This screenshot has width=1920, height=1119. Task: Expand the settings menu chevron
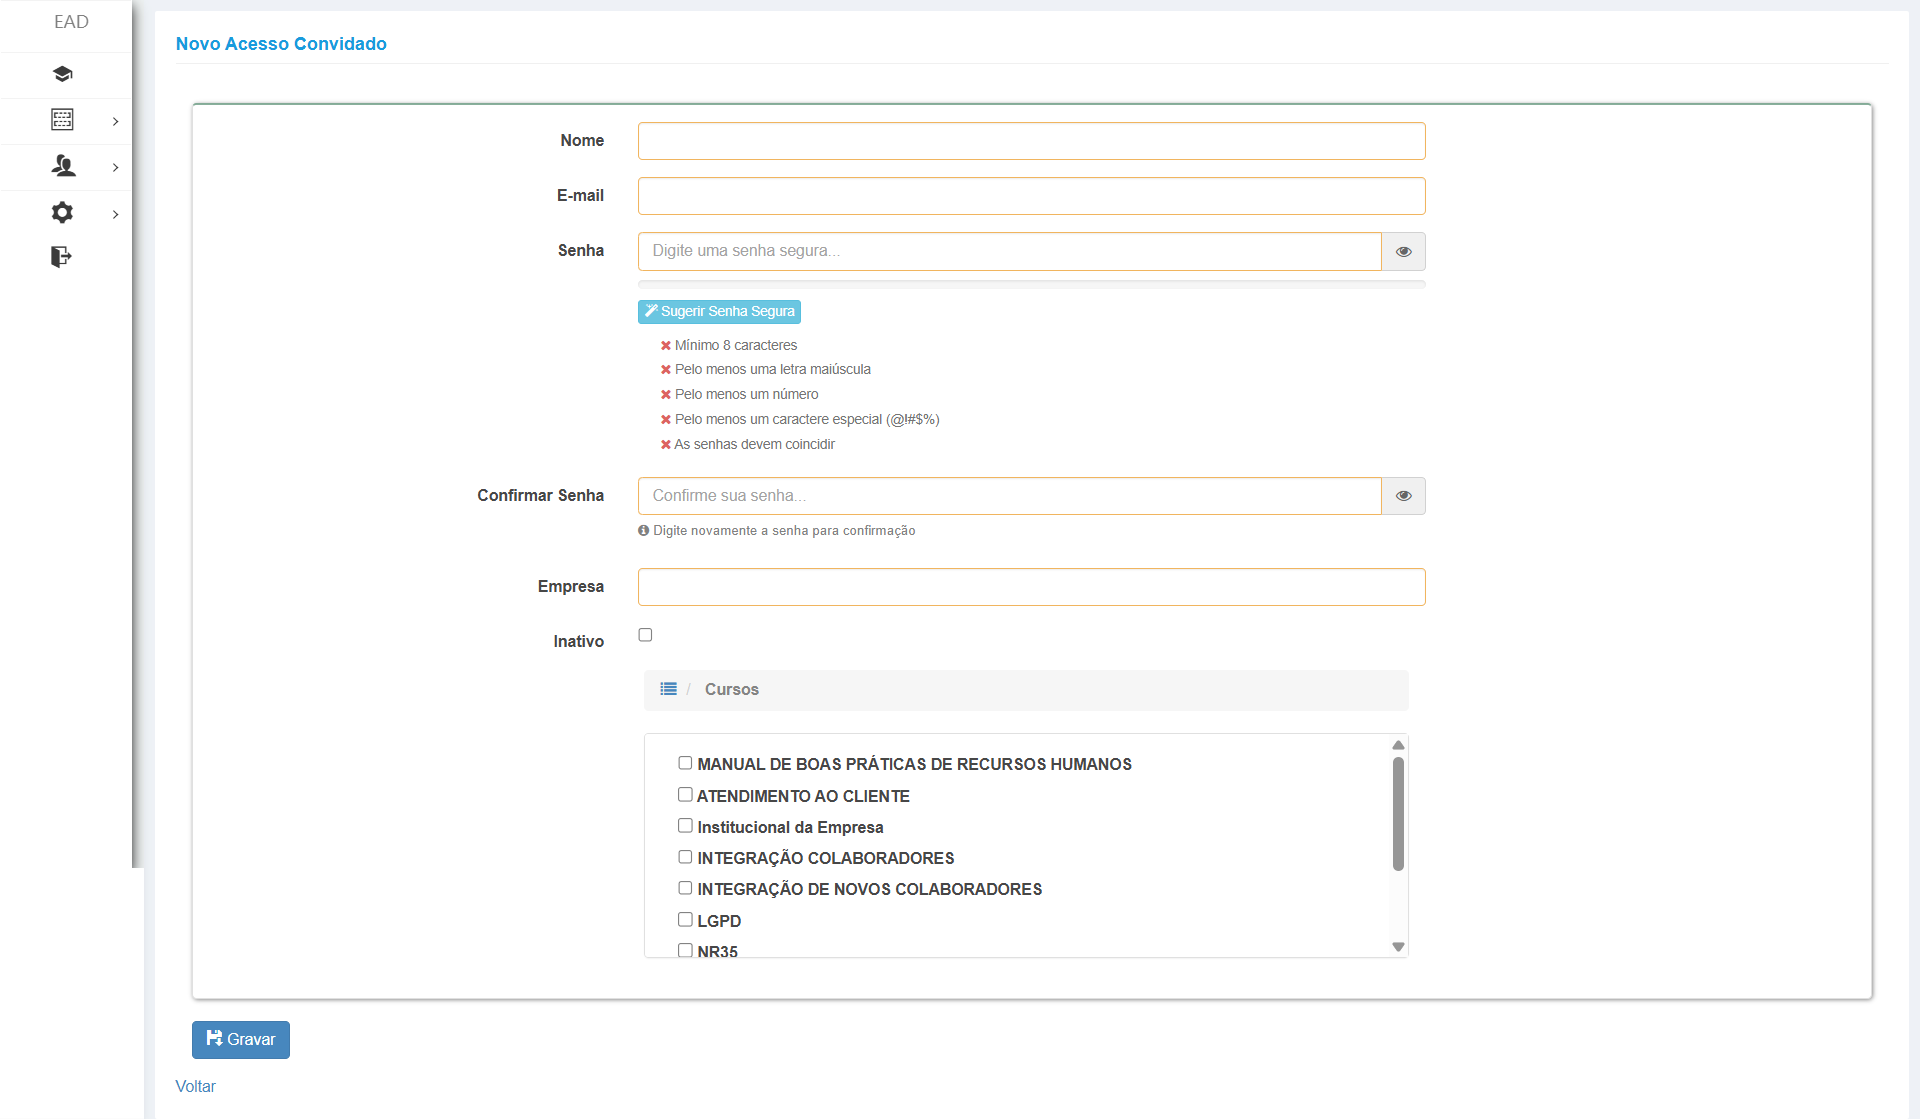tap(116, 214)
